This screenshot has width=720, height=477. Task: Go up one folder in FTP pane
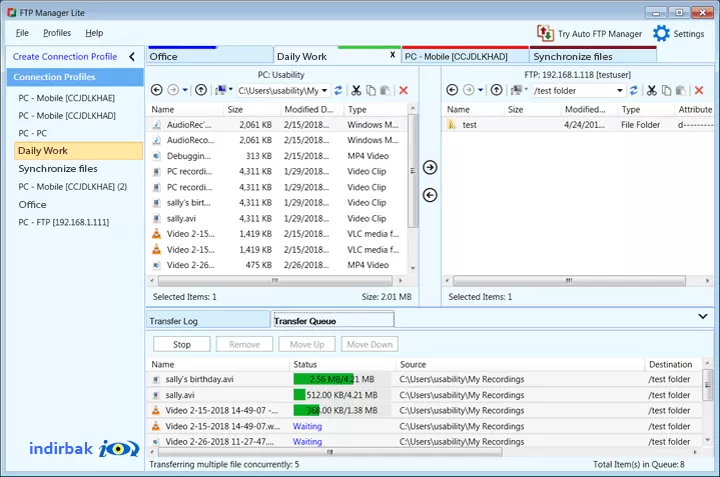click(496, 90)
